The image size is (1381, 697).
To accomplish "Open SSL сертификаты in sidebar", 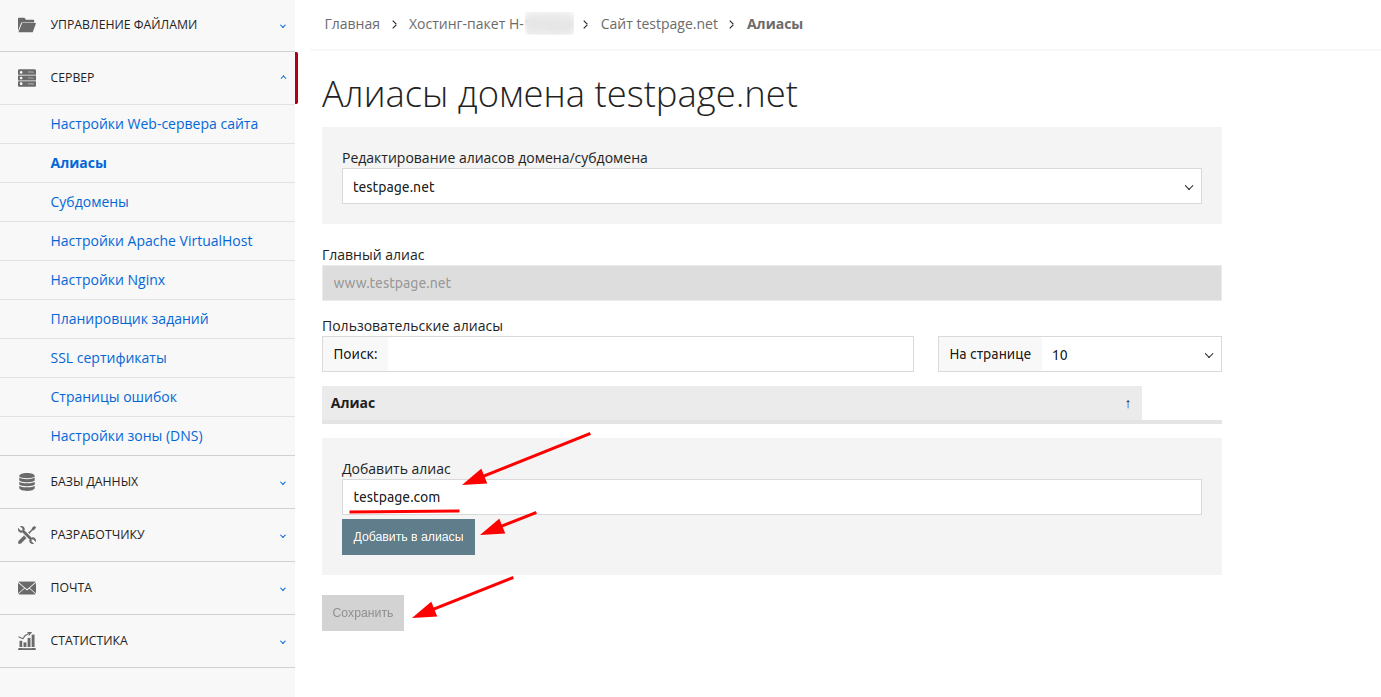I will point(108,358).
